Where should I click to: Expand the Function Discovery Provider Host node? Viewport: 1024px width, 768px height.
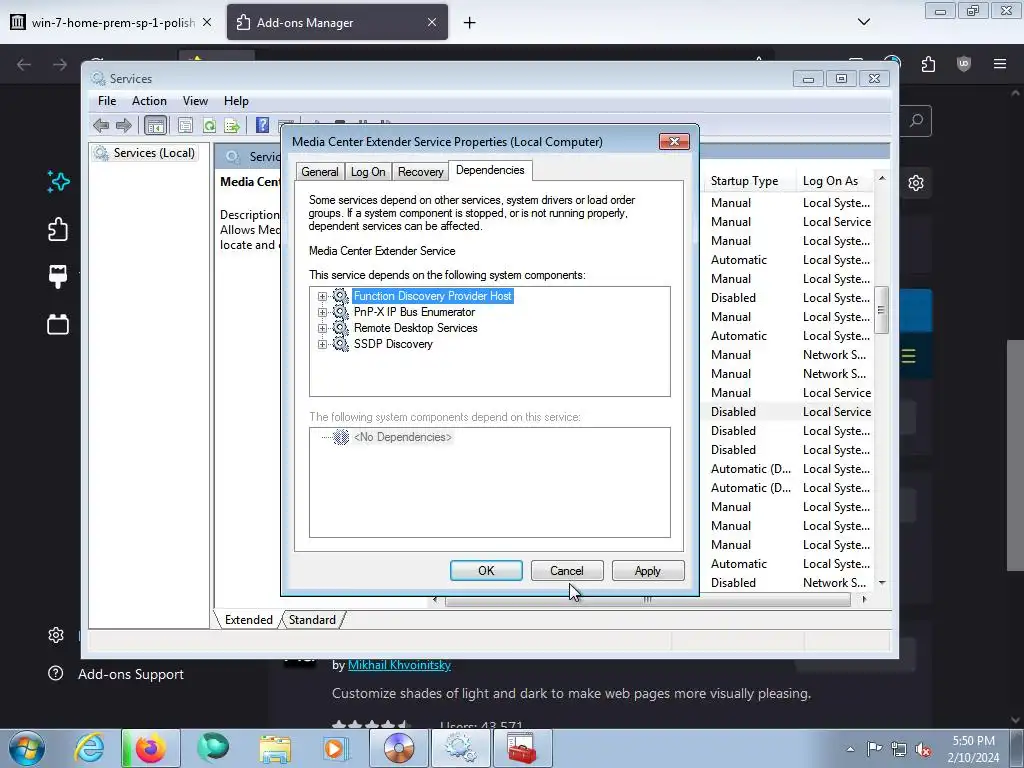pos(322,296)
